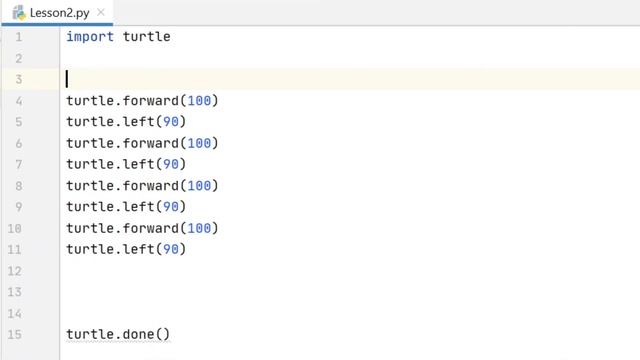Click line number 8 in the gutter
The image size is (640, 360).
coord(19,186)
